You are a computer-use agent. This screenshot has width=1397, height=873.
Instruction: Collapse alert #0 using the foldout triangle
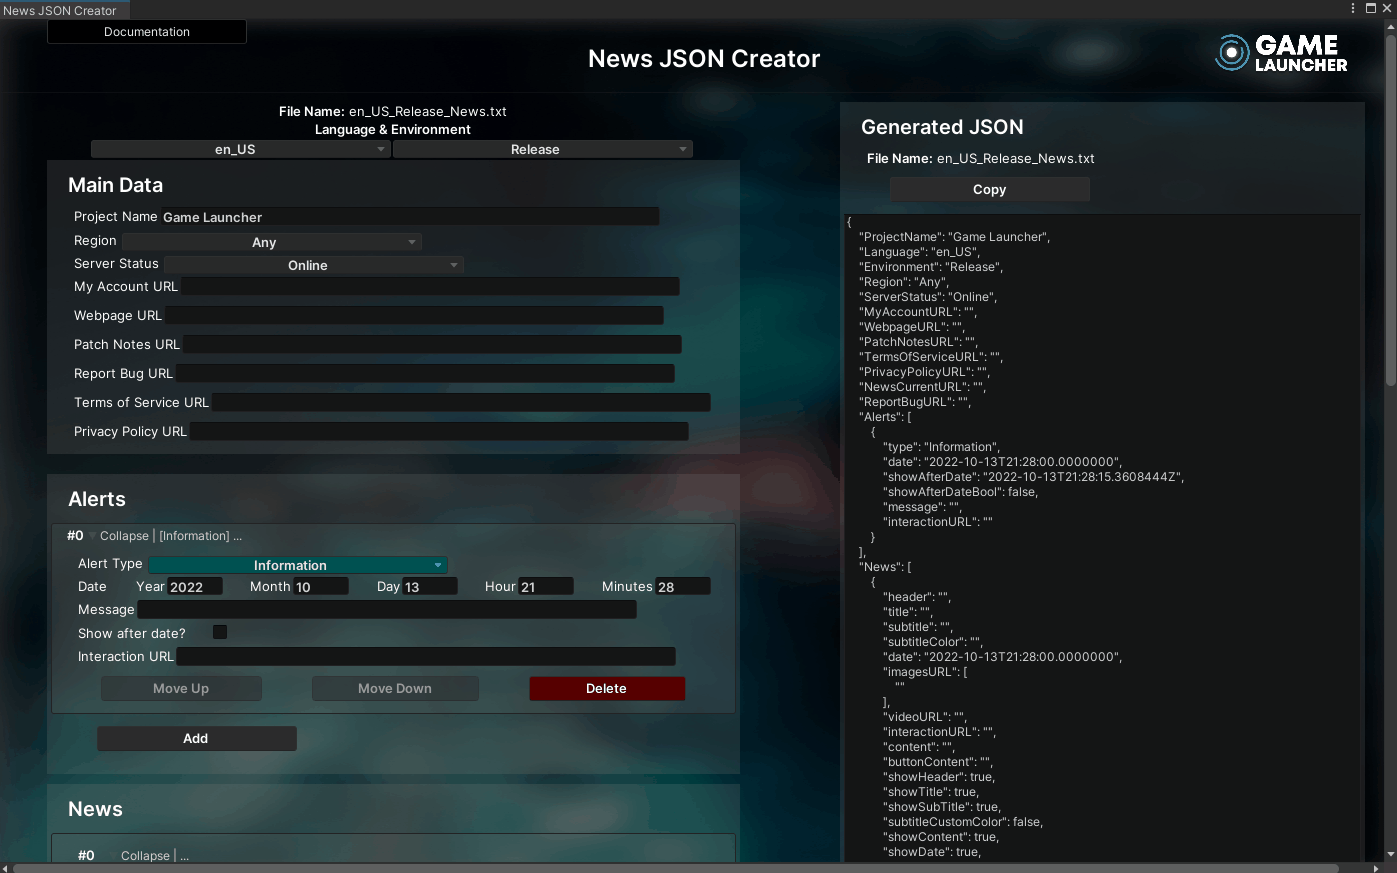(92, 536)
